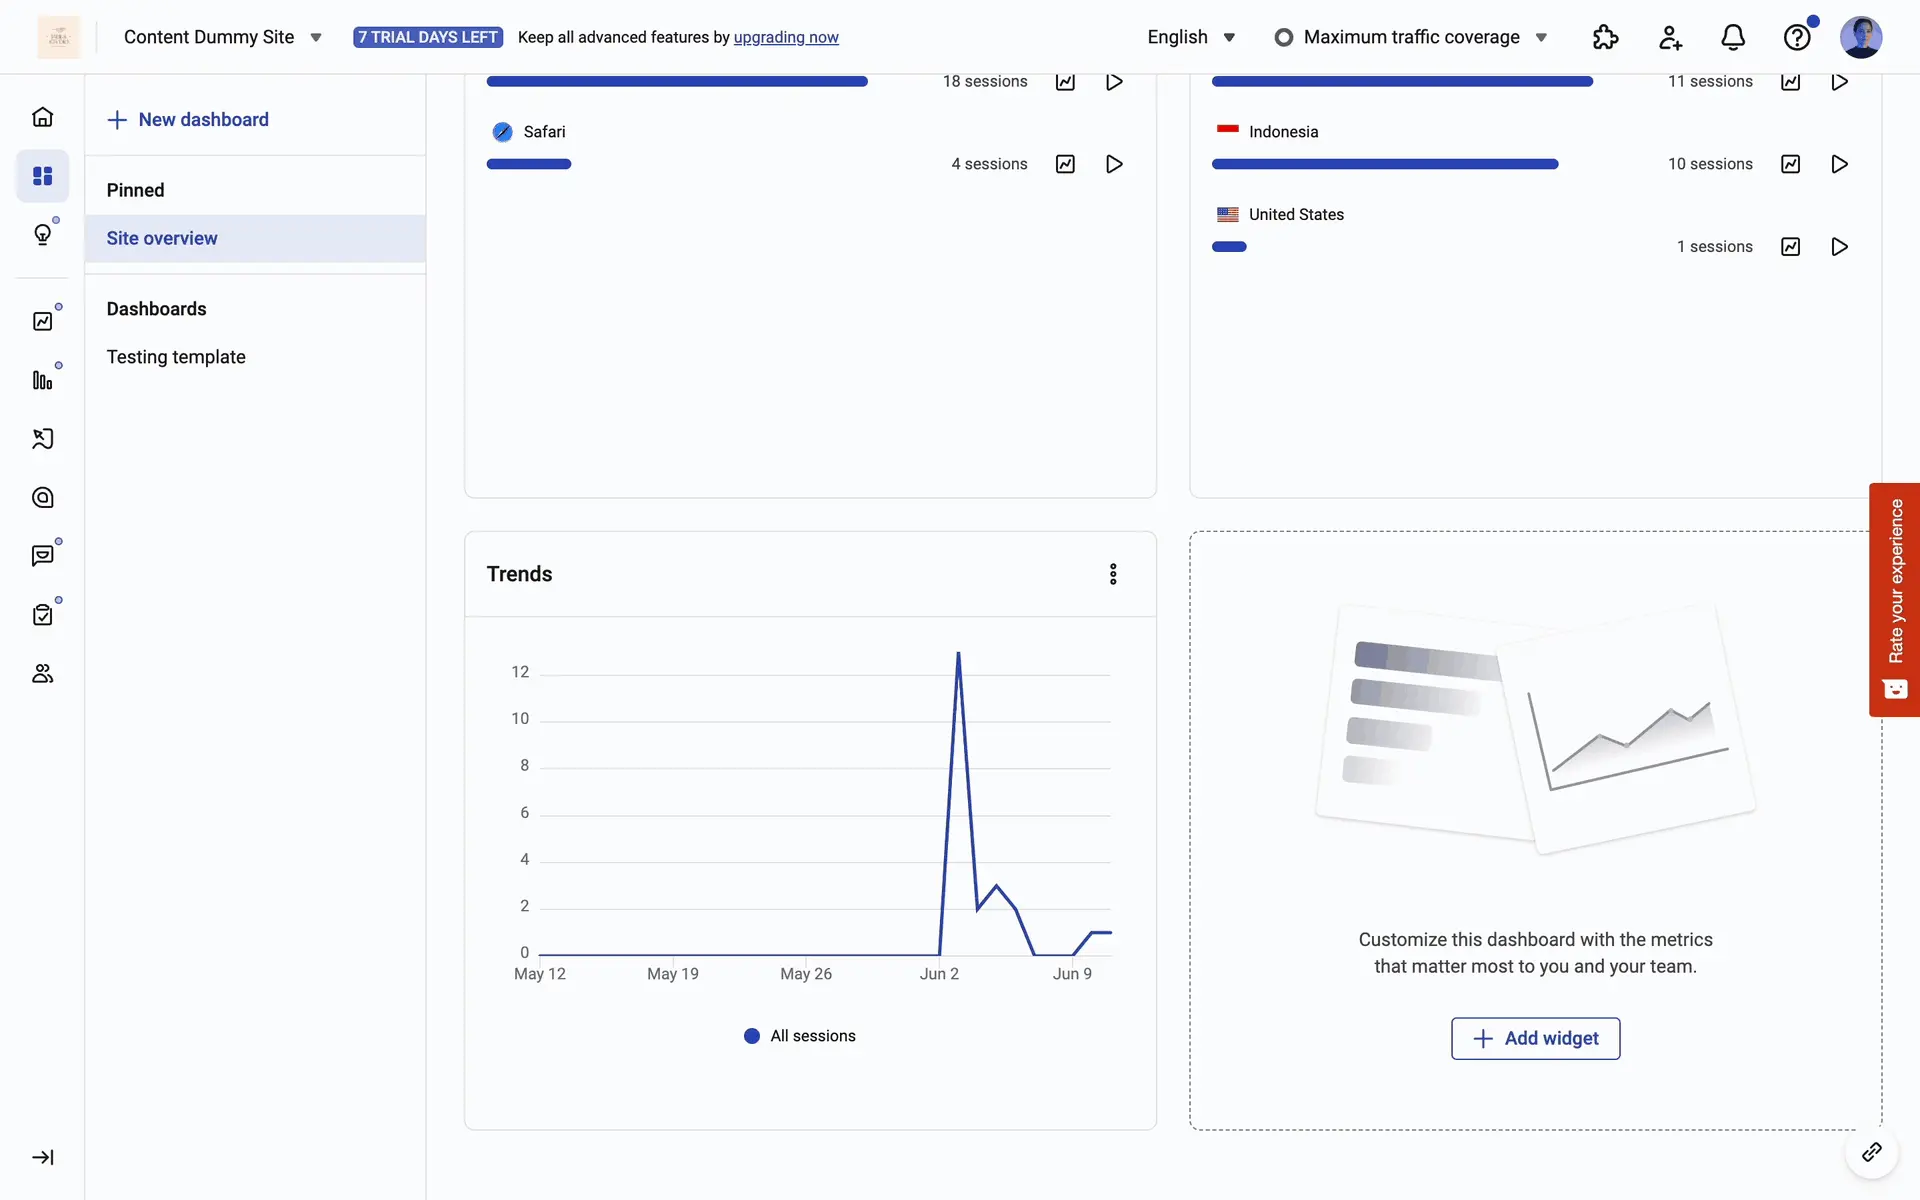
Task: Click the Integrations puzzle piece icon
Action: 1605,37
